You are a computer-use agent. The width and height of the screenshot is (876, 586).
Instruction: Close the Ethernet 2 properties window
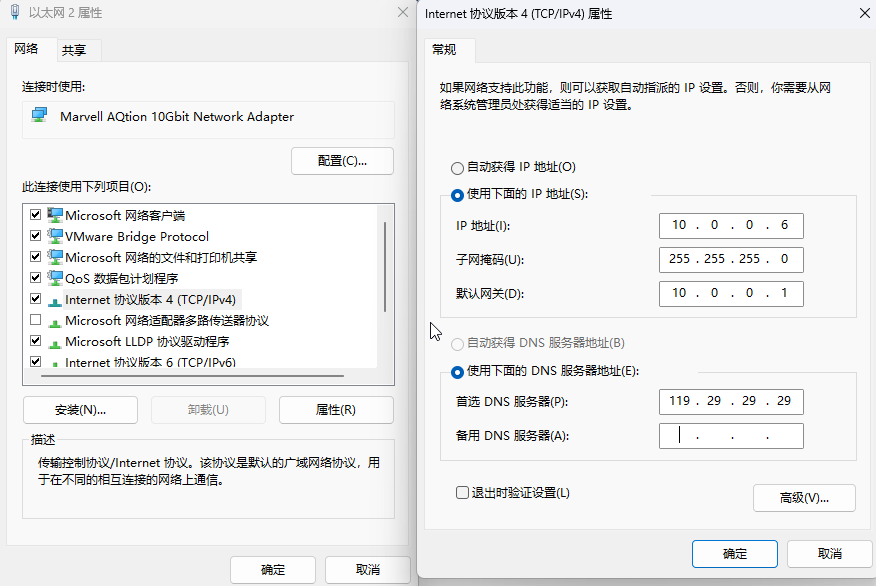[x=402, y=12]
